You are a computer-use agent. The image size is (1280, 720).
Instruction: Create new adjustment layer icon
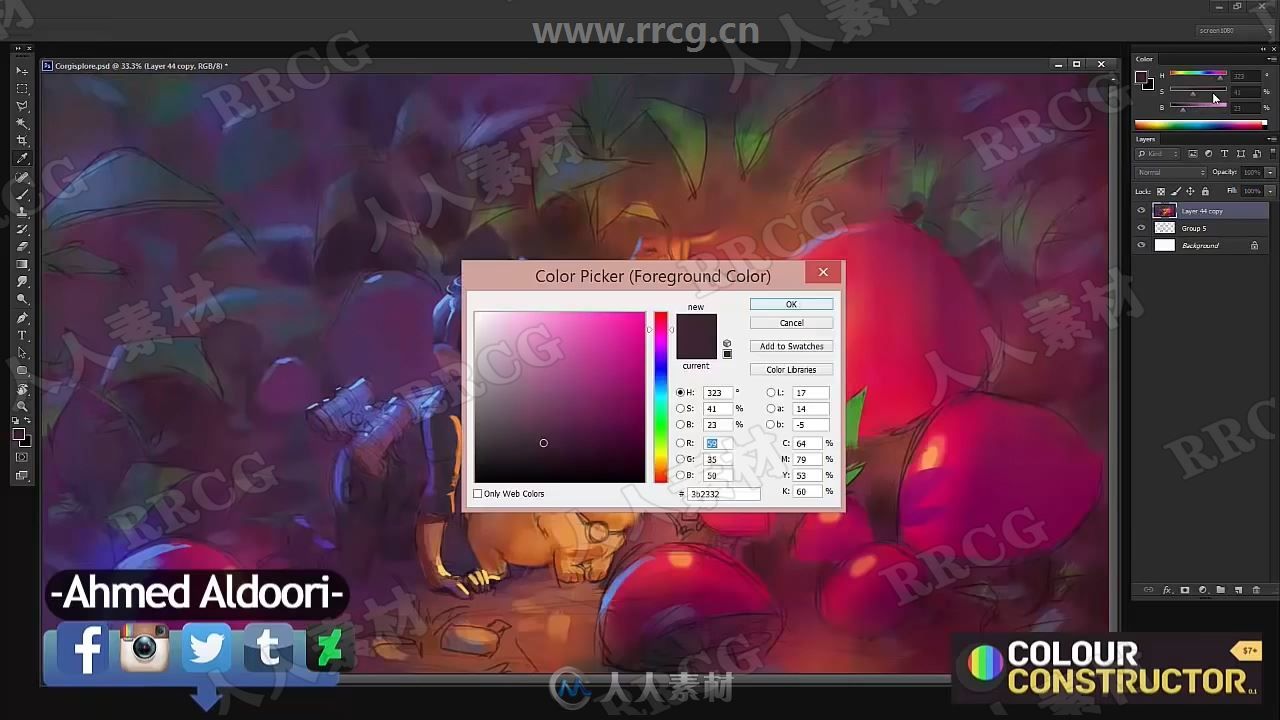coord(1203,590)
